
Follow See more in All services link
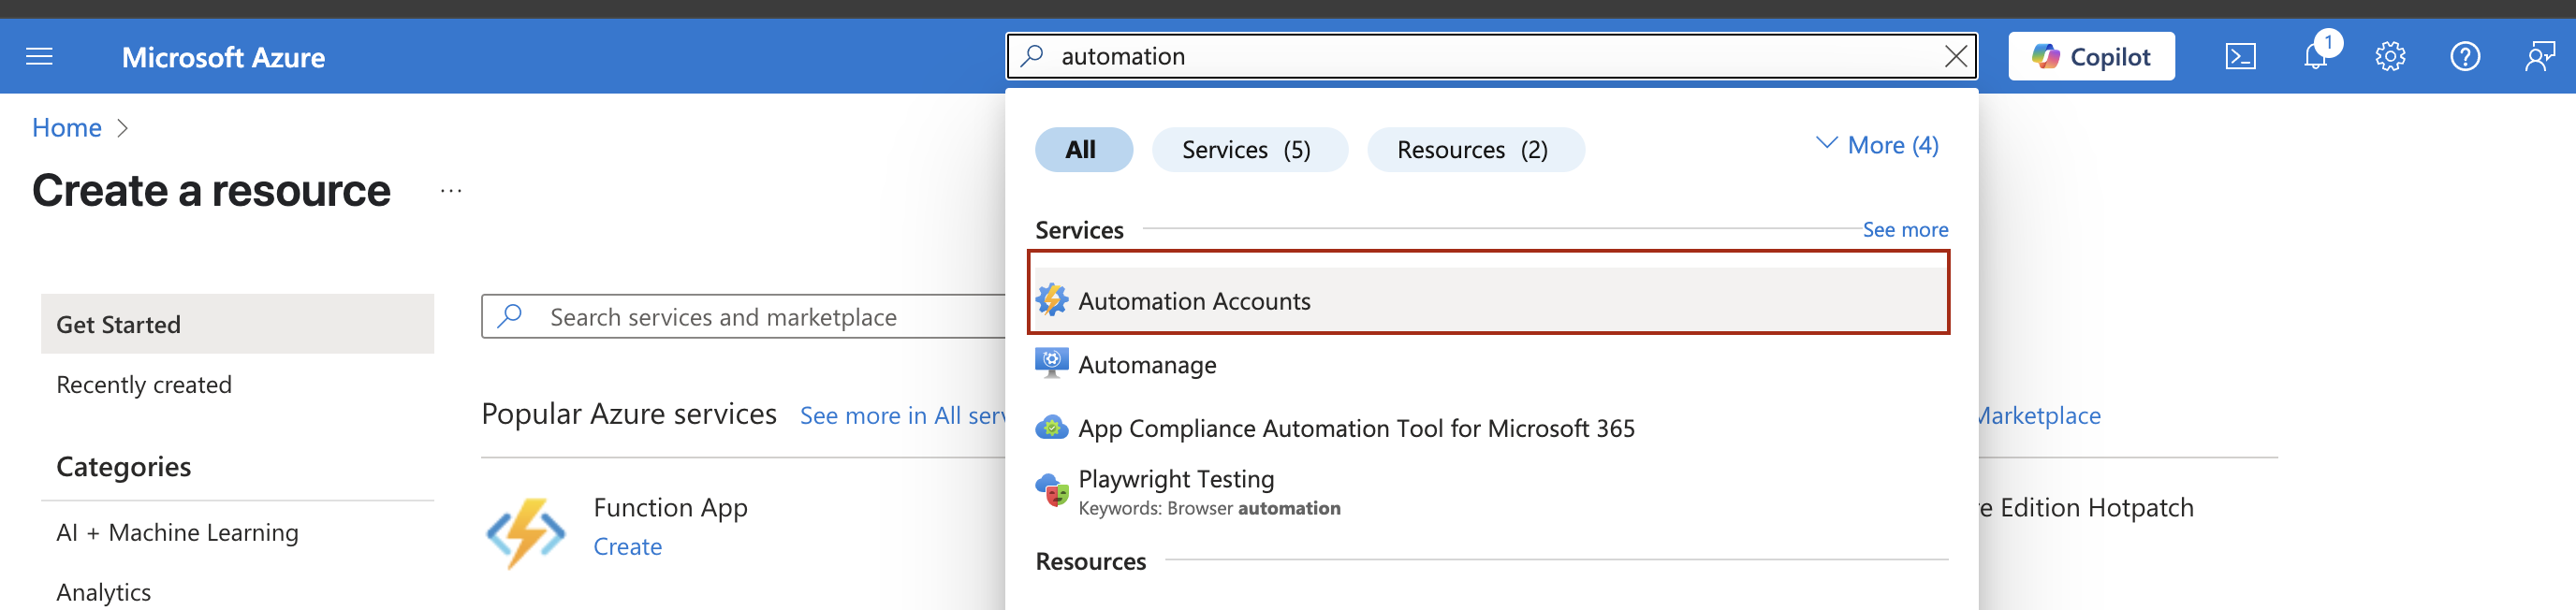click(902, 416)
